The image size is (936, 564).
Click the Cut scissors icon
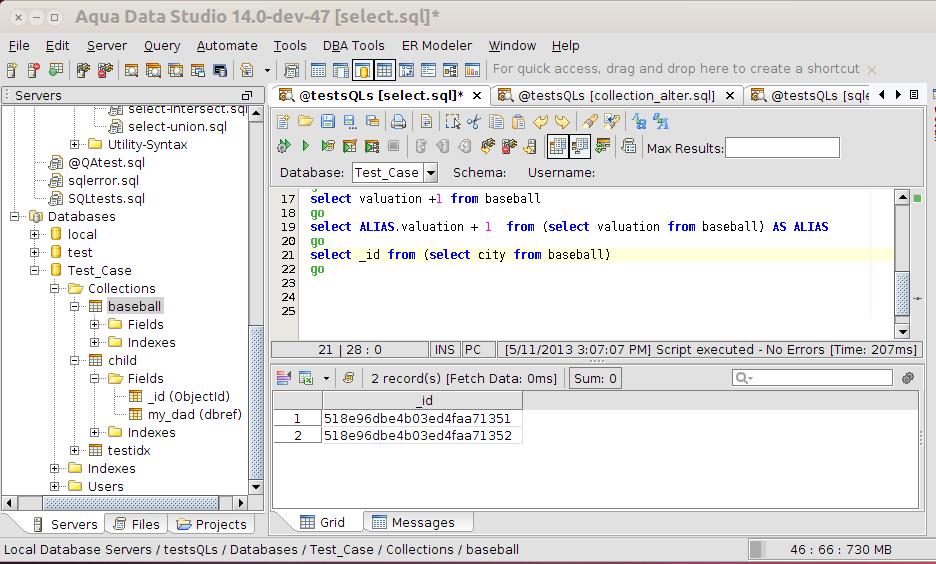pyautogui.click(x=474, y=122)
